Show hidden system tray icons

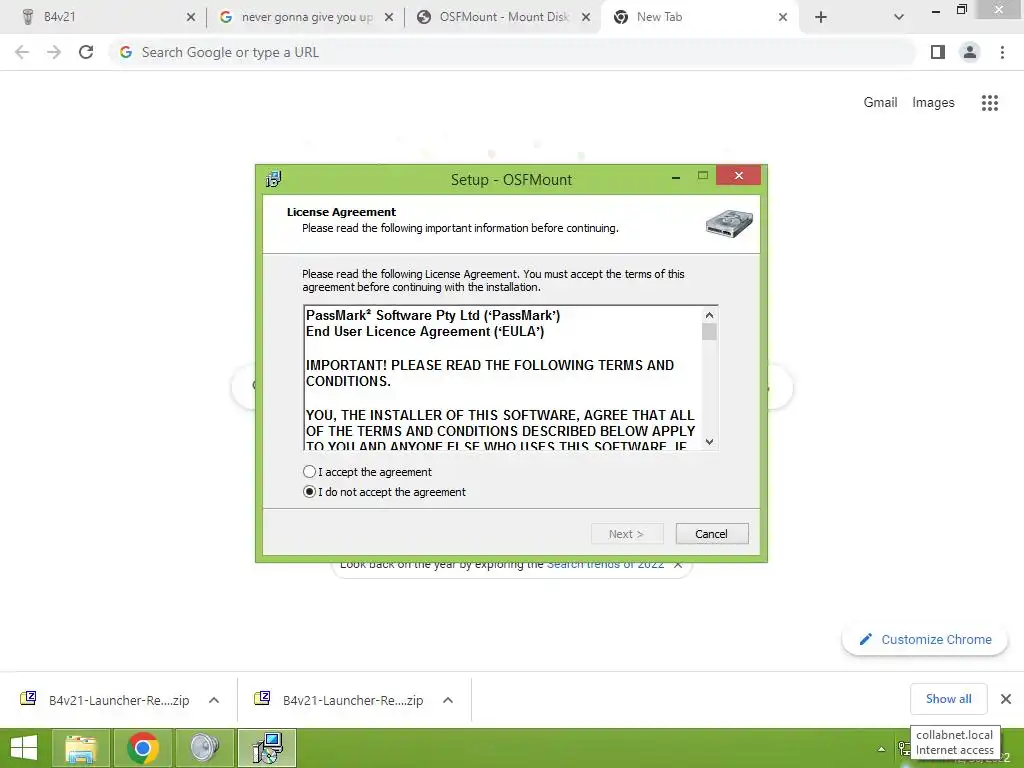[881, 749]
